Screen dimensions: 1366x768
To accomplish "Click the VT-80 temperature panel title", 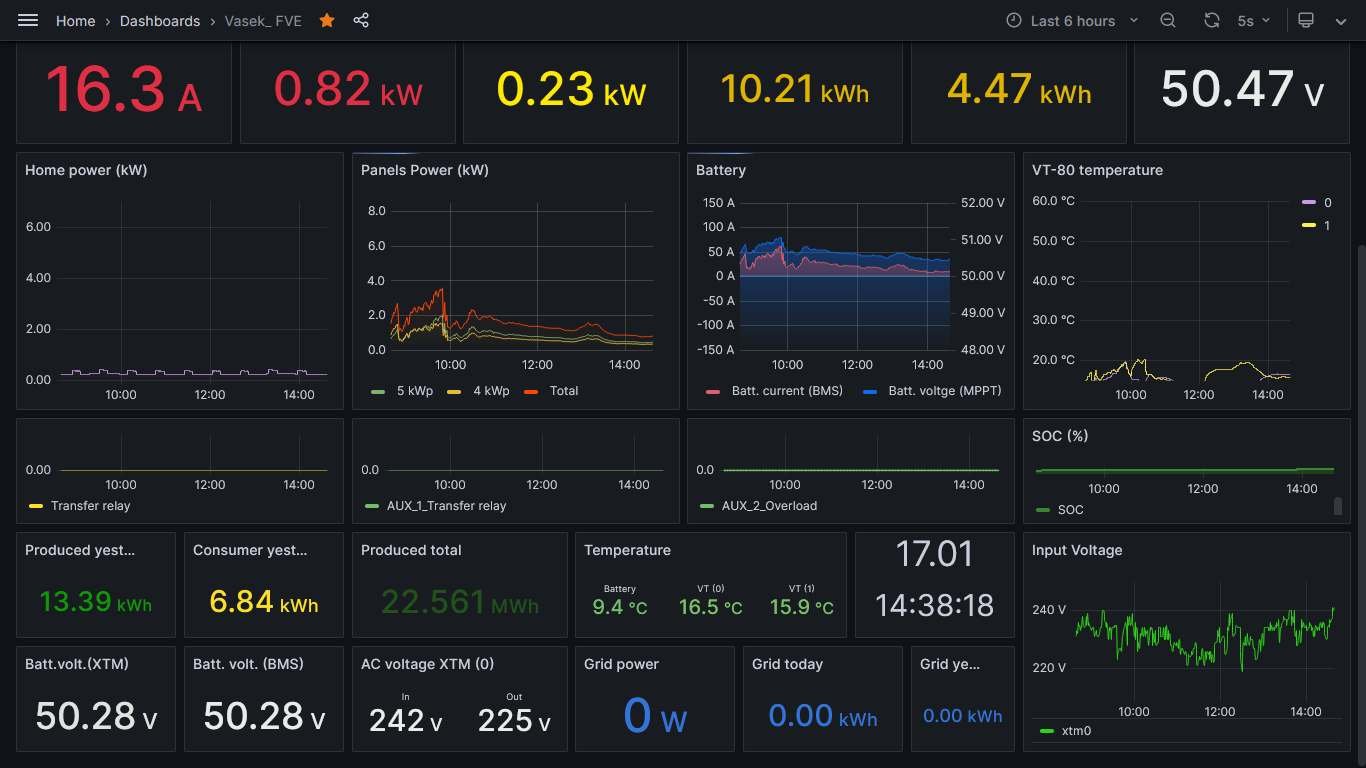I will click(1097, 170).
